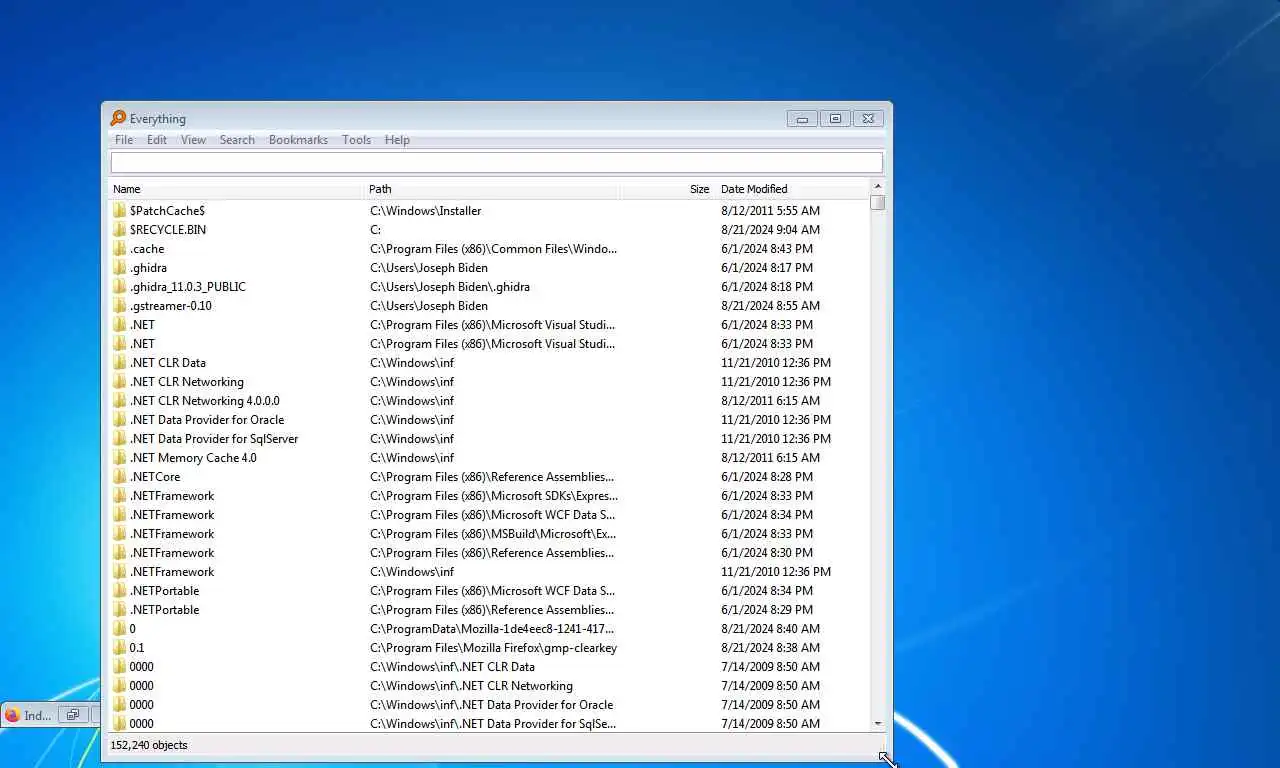Click the date '8/21/2024 9:04 AM'
This screenshot has width=1280, height=768.
pos(770,230)
